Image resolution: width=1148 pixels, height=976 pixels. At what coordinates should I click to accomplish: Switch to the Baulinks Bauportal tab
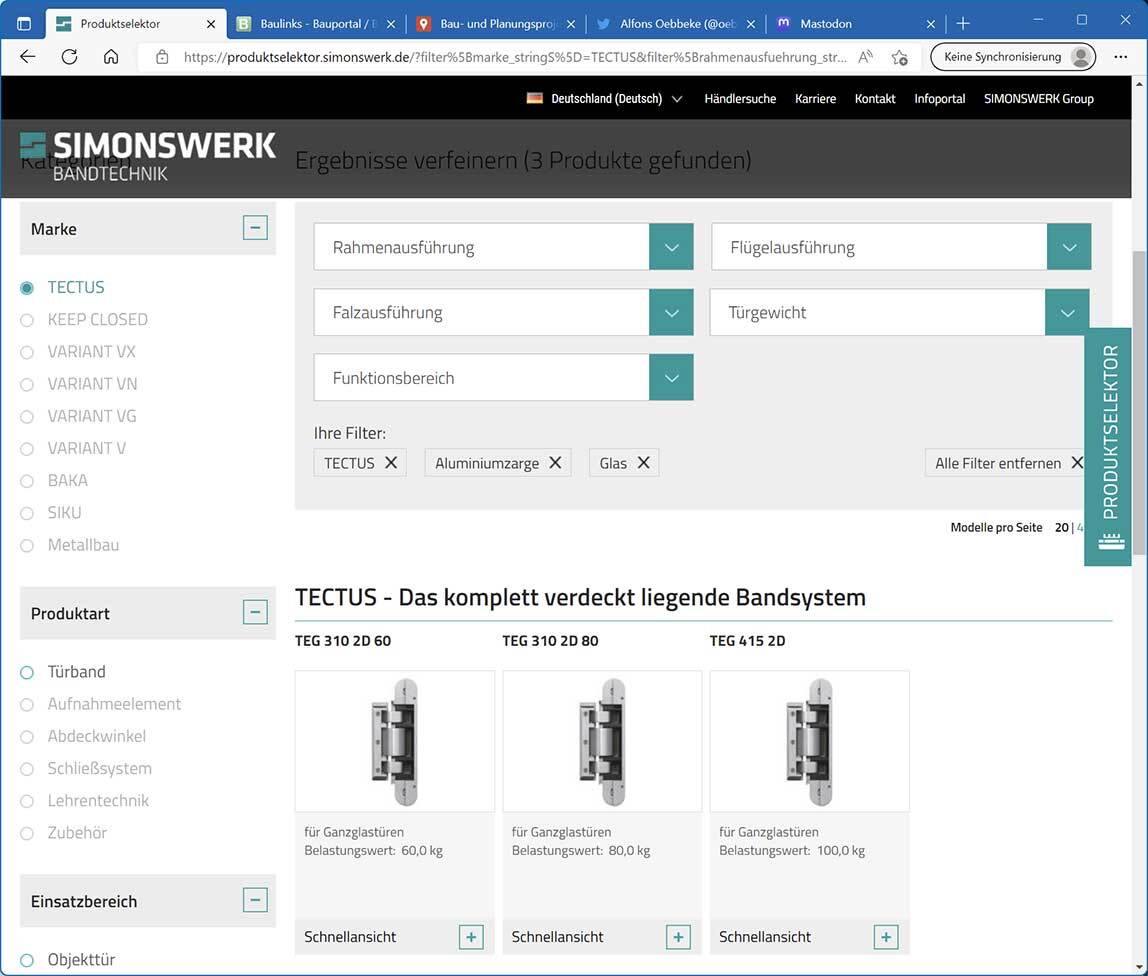316,23
